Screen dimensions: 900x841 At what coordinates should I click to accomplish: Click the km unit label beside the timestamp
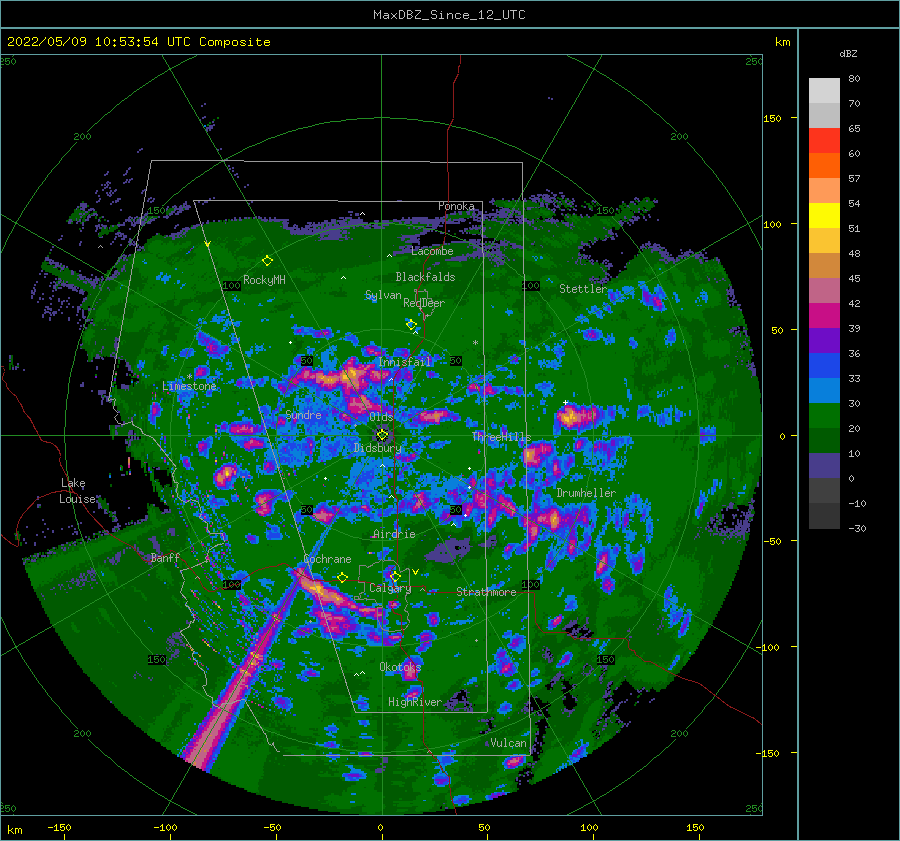(782, 42)
